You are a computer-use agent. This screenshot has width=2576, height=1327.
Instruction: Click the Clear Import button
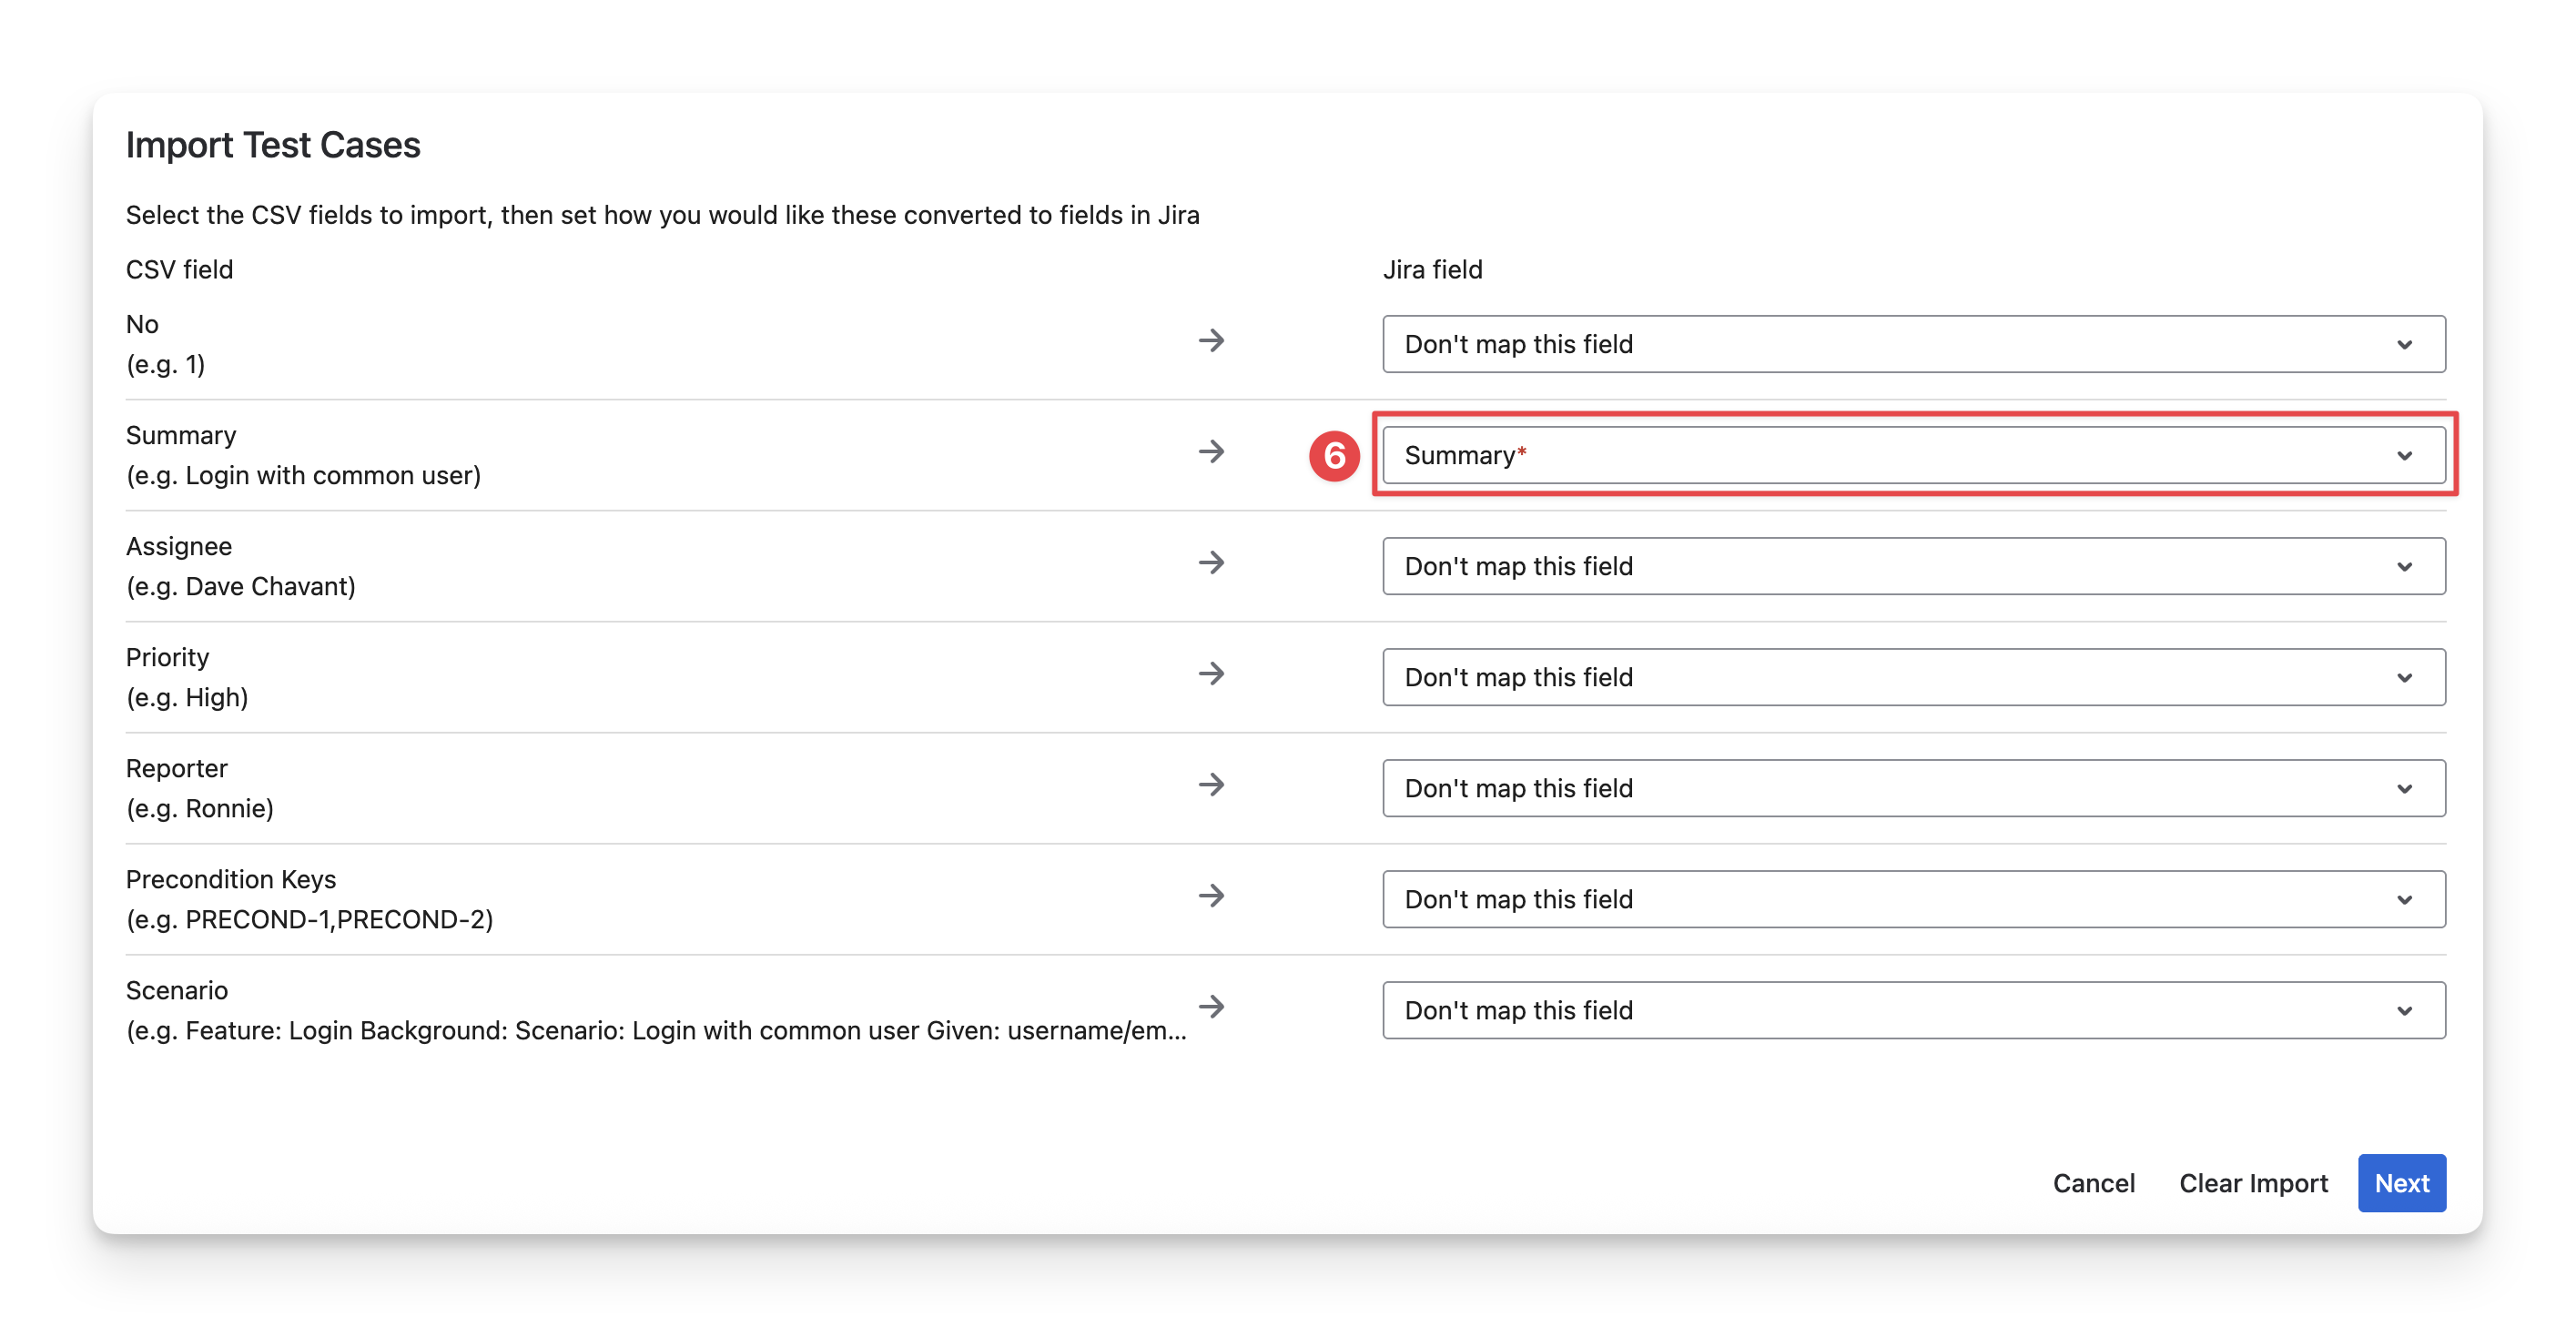(x=2253, y=1183)
